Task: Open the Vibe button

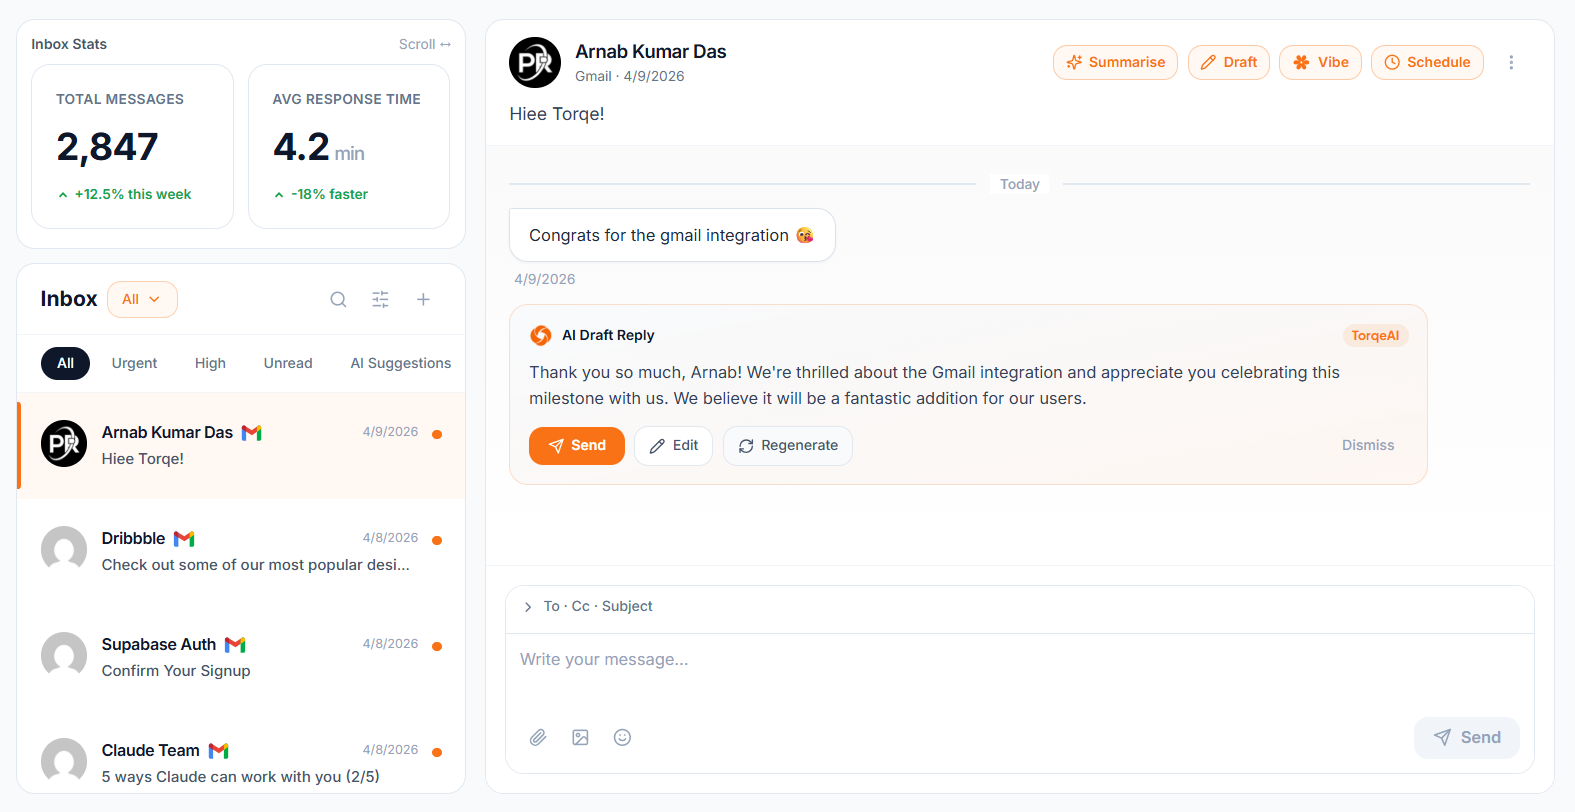Action: pyautogui.click(x=1320, y=62)
